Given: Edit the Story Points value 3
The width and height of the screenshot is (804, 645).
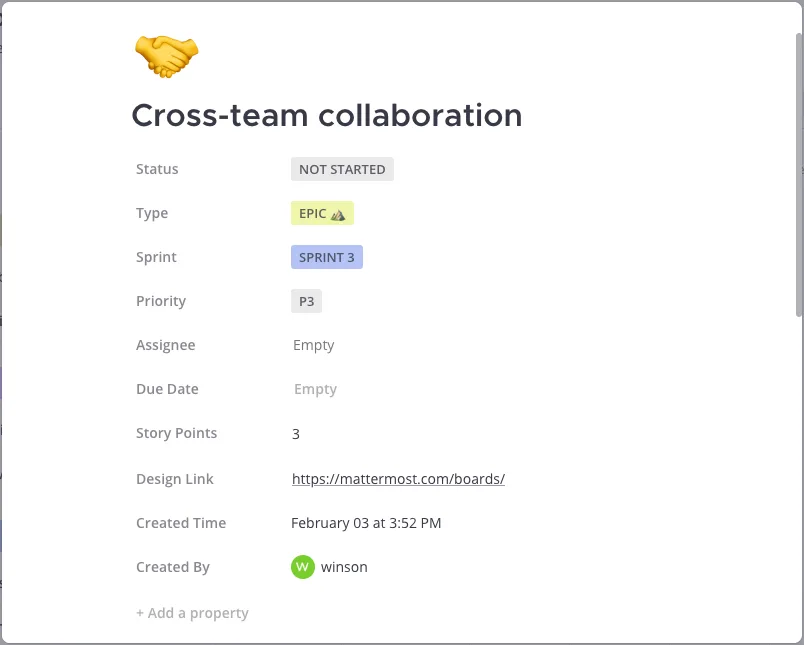Looking at the screenshot, I should [296, 434].
